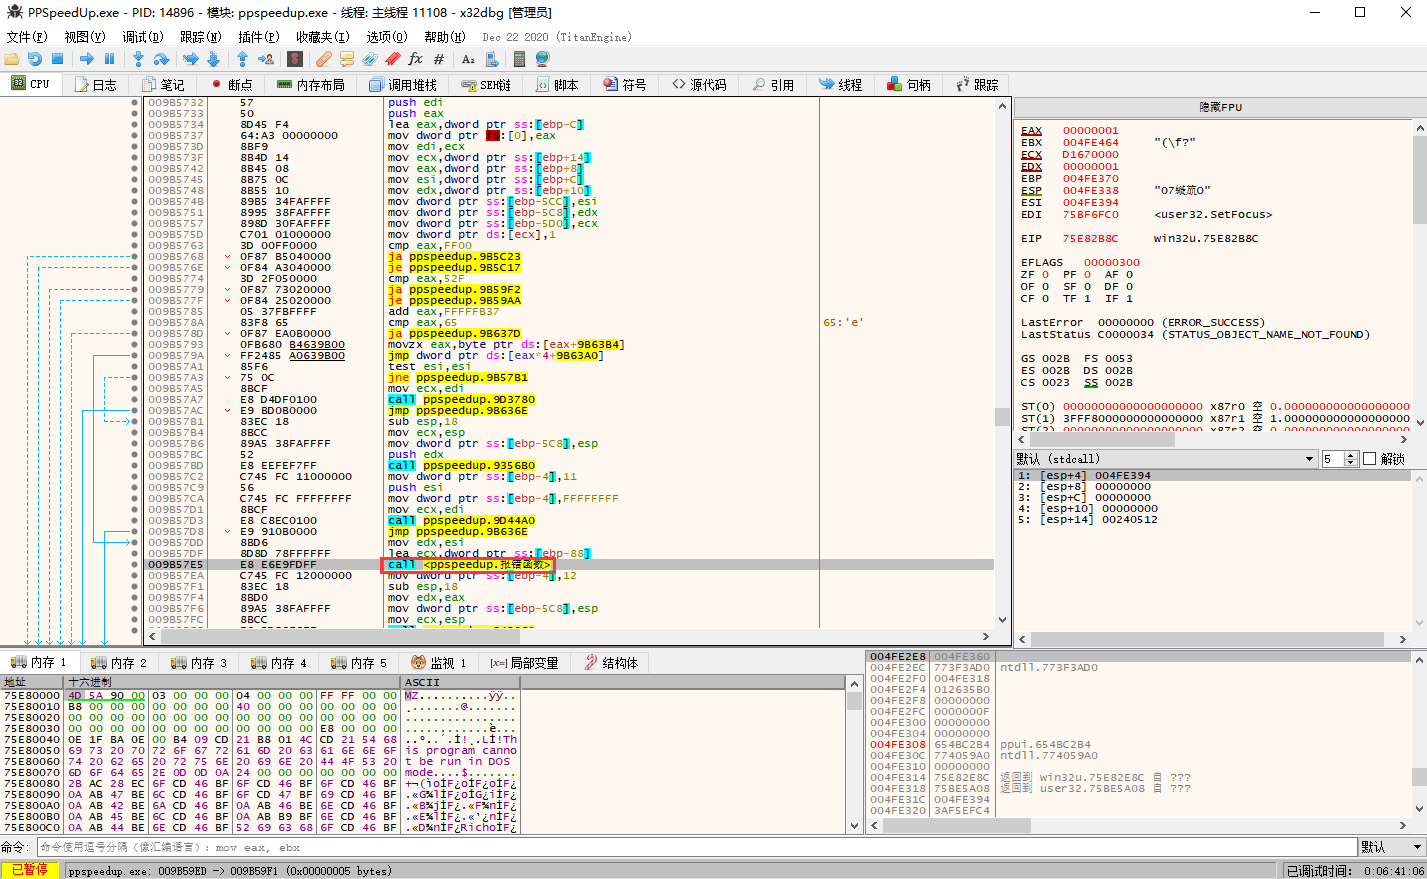Open the 符号 (Symbols) tab

[x=625, y=84]
